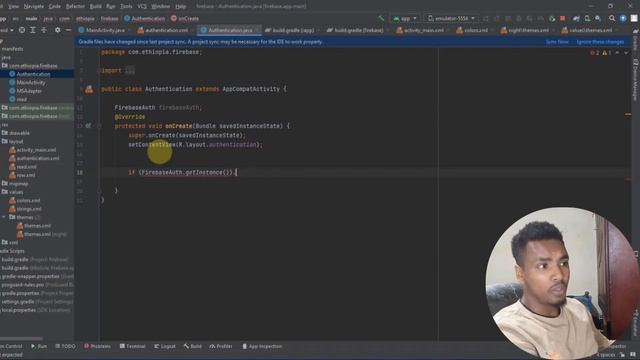
Task: Click the Sync Now link
Action: point(557,42)
